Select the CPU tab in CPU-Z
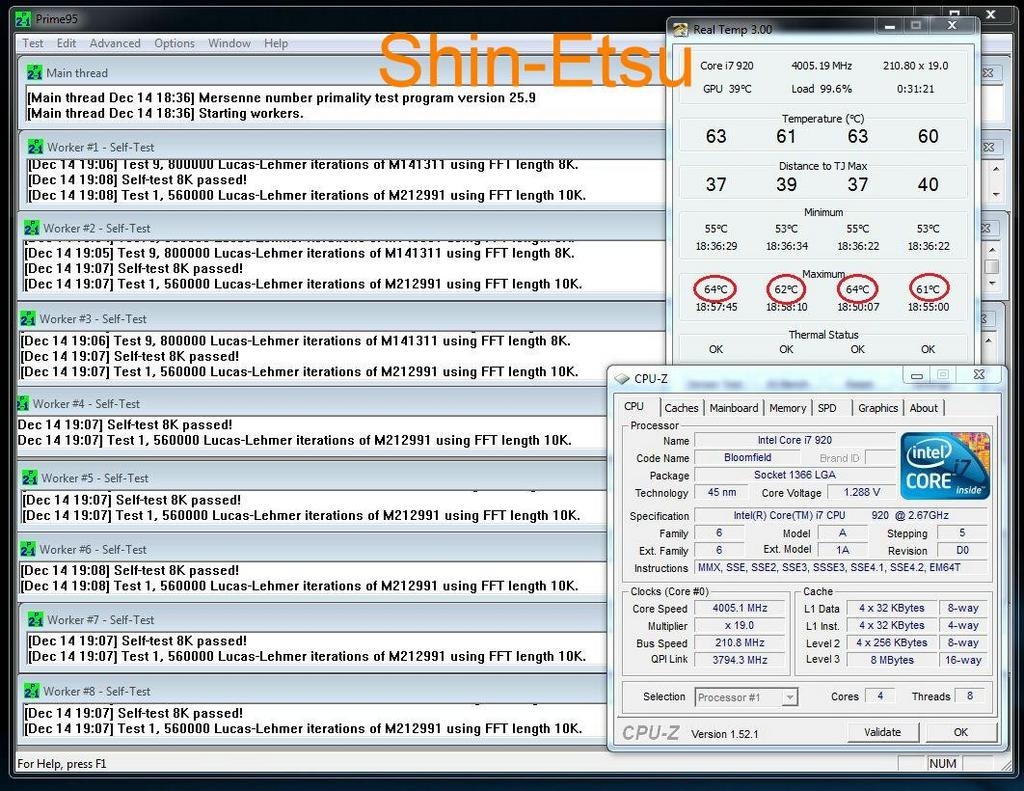Image resolution: width=1024 pixels, height=791 pixels. [634, 406]
